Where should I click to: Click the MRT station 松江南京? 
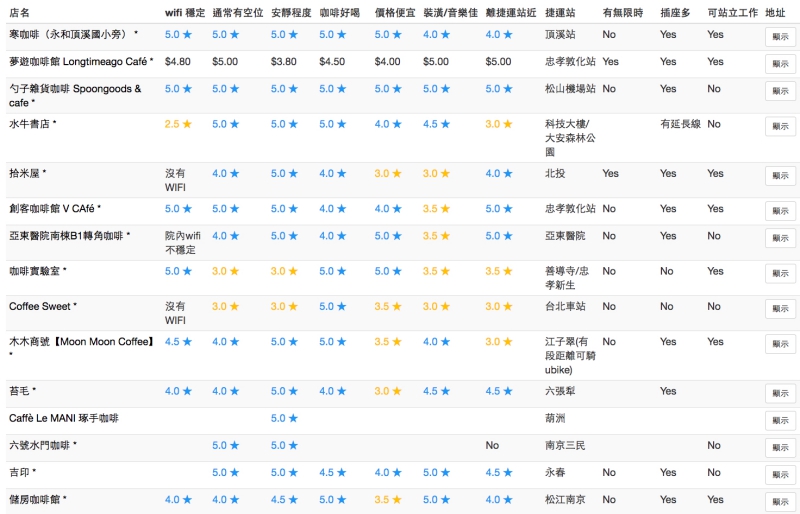565,499
